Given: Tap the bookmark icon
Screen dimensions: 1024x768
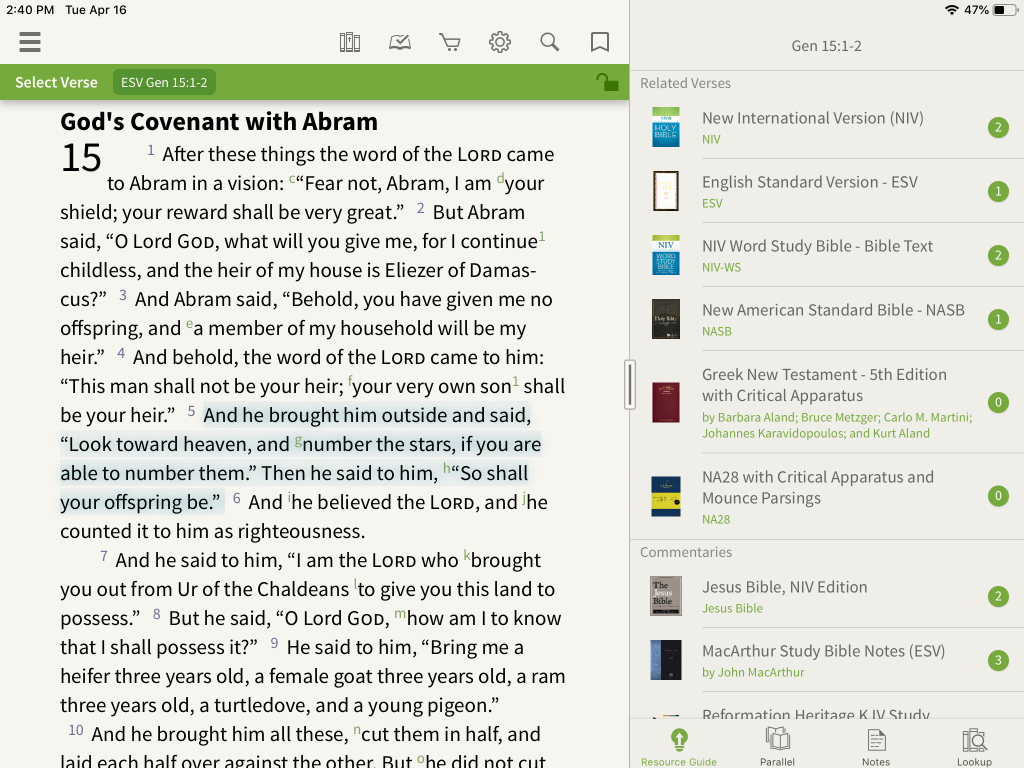Looking at the screenshot, I should [600, 42].
